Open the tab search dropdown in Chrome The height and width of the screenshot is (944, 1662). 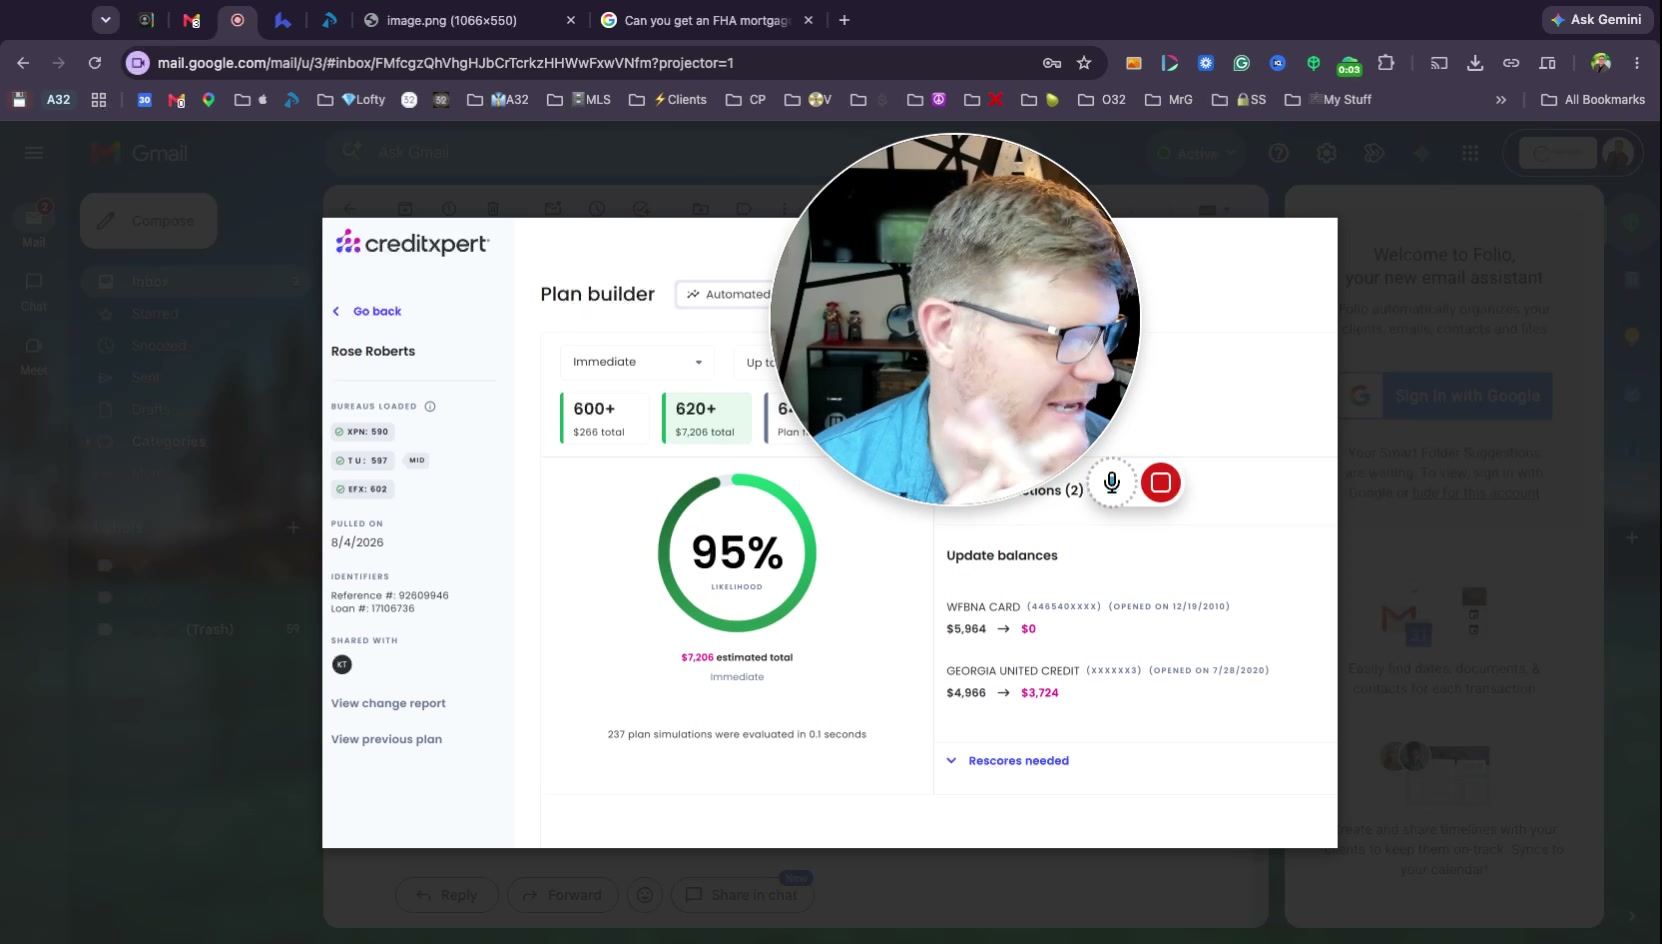105,20
